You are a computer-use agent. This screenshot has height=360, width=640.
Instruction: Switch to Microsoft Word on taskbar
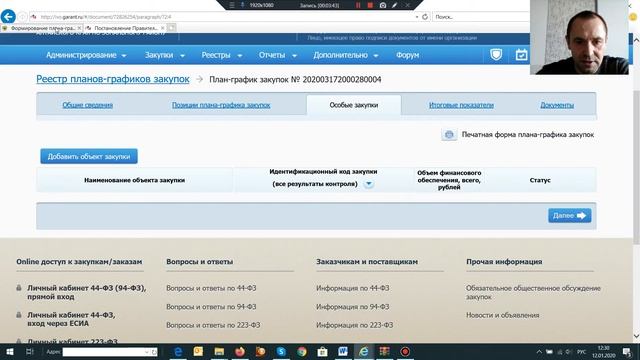coord(343,351)
